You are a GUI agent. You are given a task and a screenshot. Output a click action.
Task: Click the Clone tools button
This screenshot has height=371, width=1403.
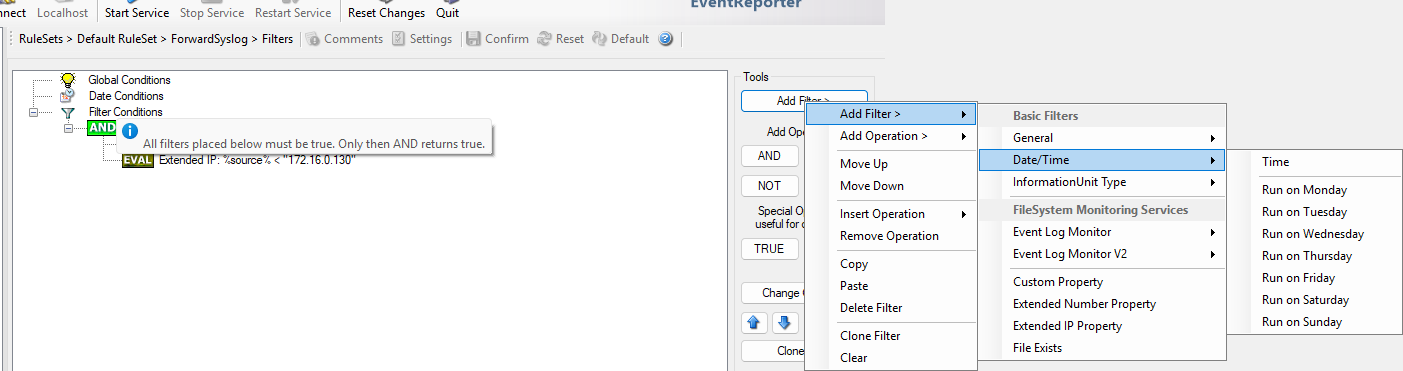tap(773, 351)
